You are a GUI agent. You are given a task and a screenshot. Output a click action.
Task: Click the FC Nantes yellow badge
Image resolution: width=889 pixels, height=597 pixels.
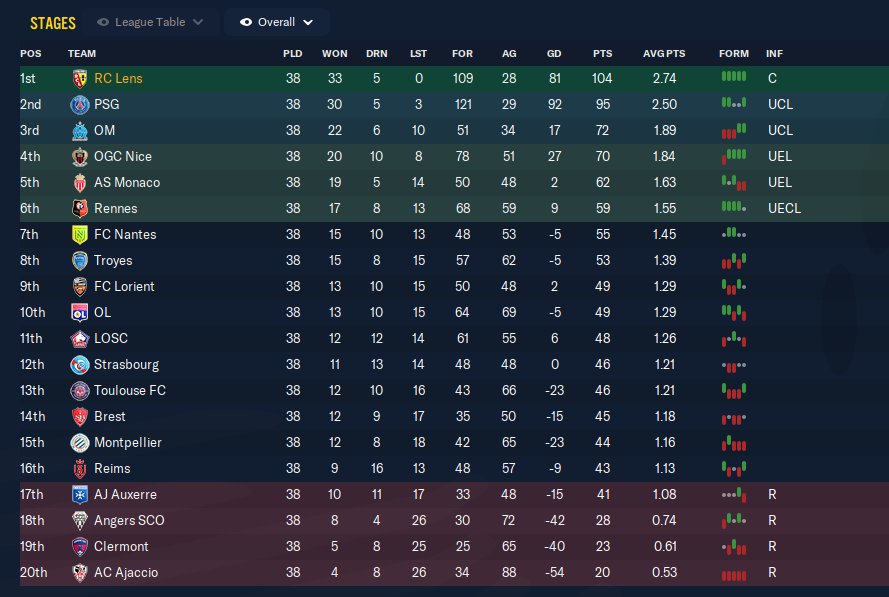(79, 234)
